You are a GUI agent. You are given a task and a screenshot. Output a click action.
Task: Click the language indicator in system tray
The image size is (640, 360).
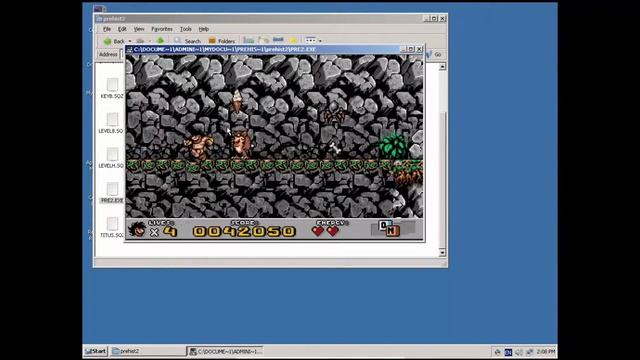coord(508,352)
